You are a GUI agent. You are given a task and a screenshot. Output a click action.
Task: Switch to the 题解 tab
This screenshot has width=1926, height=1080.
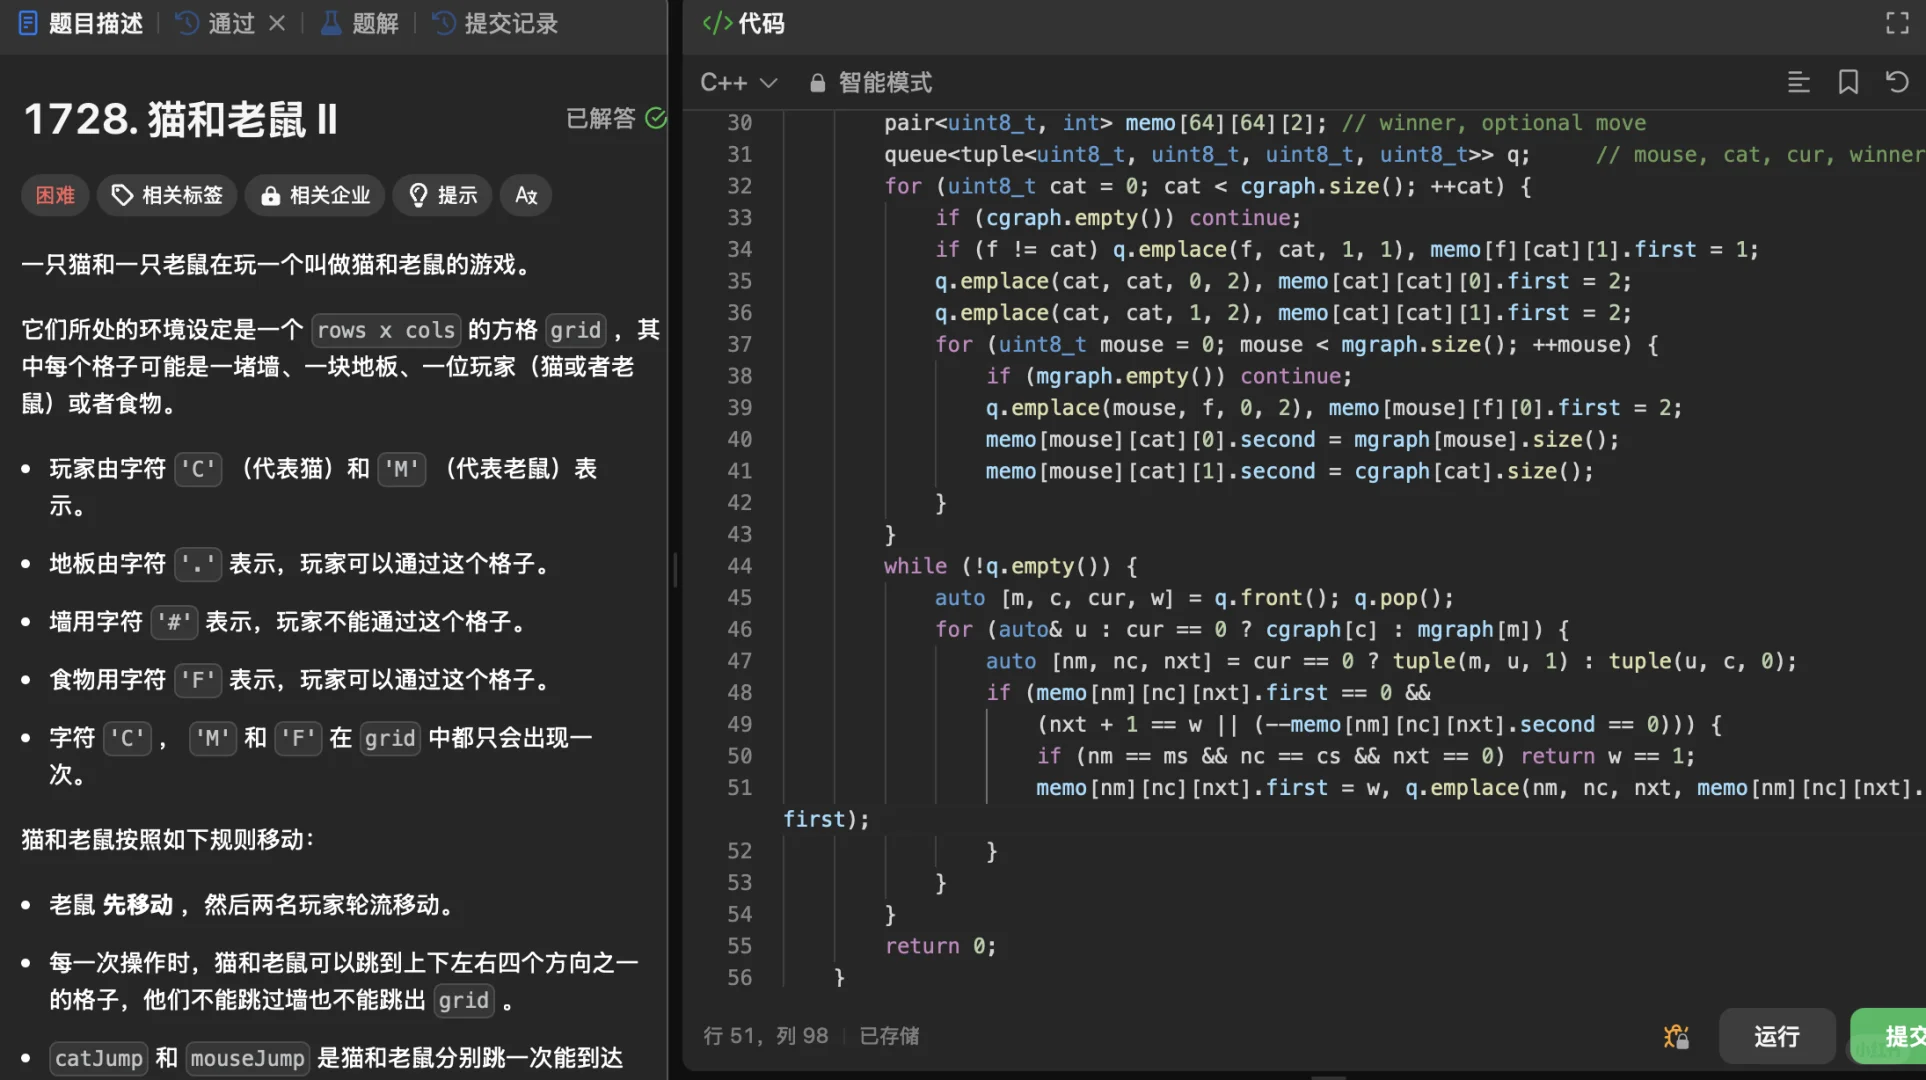tap(360, 23)
